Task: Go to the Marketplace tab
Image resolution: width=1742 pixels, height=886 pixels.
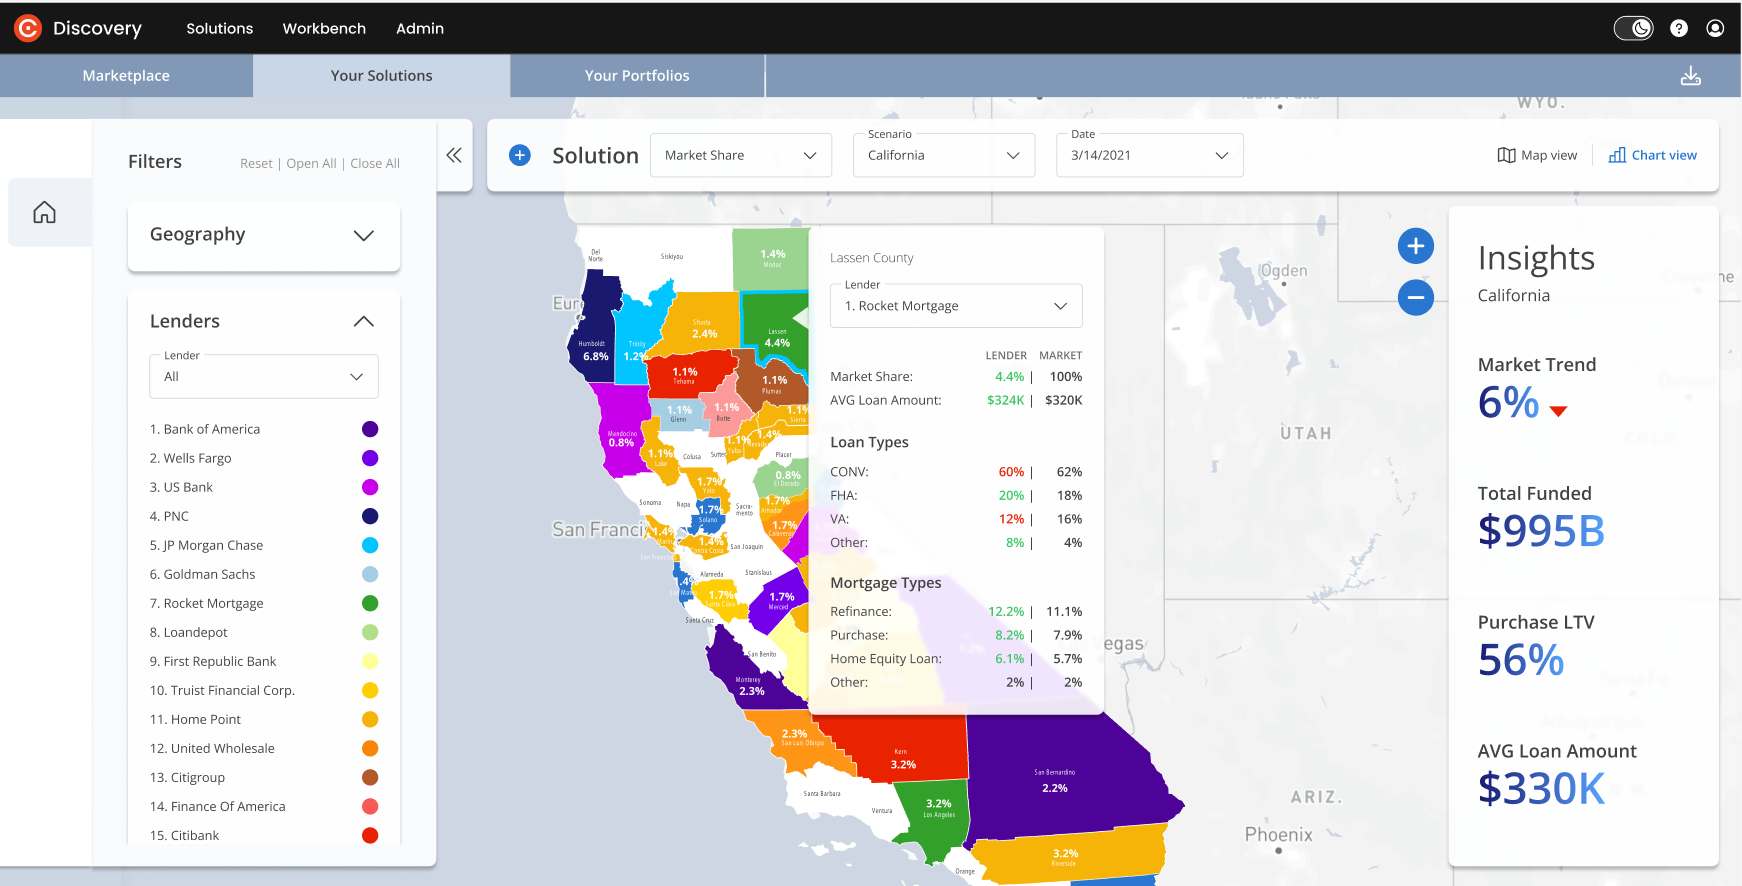Action: (126, 76)
